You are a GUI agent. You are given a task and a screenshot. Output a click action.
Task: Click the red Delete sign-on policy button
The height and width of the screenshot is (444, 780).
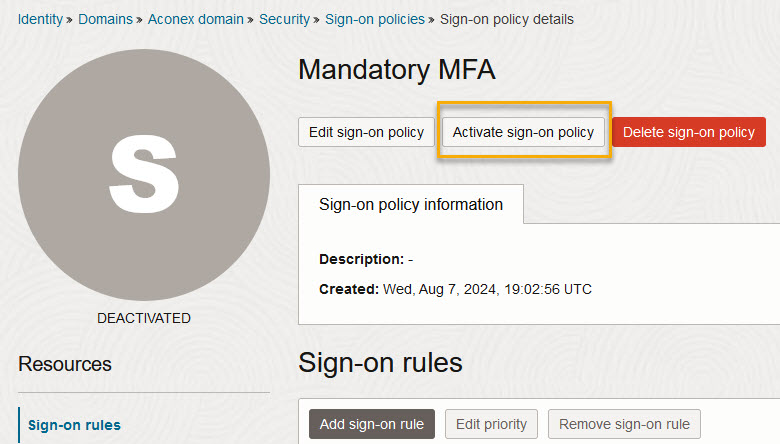pyautogui.click(x=689, y=132)
